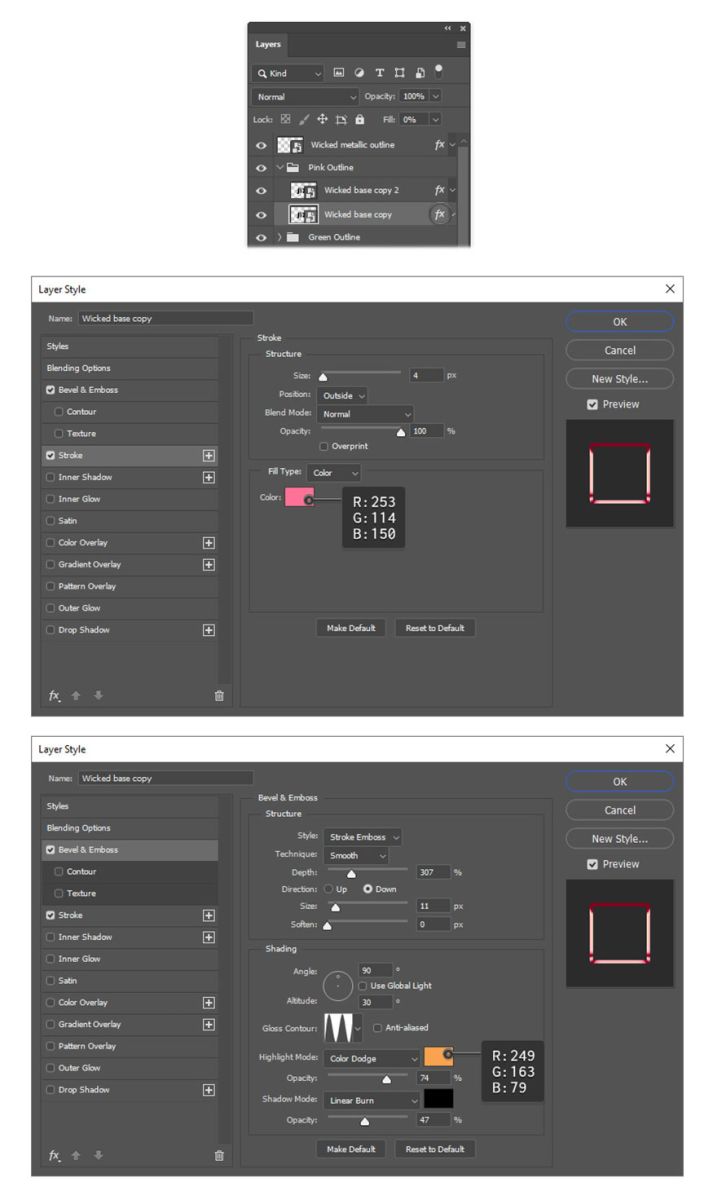Screen dimensions: 713x1200
Task: Expand the Green Outline group
Action: 279,237
